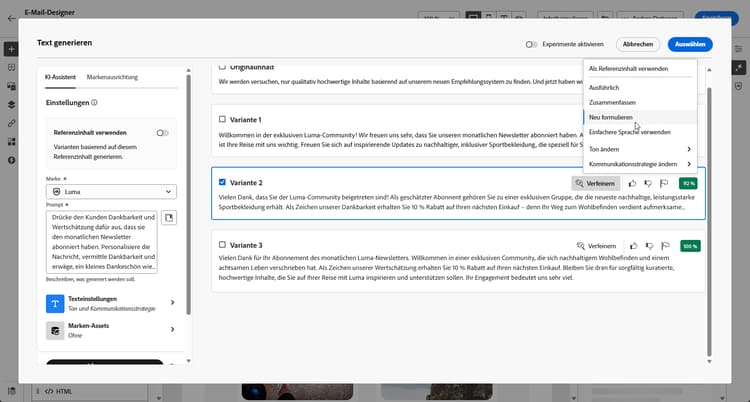Flag Variante 3 with flag icon
This screenshot has width=750, height=402.
pyautogui.click(x=665, y=246)
